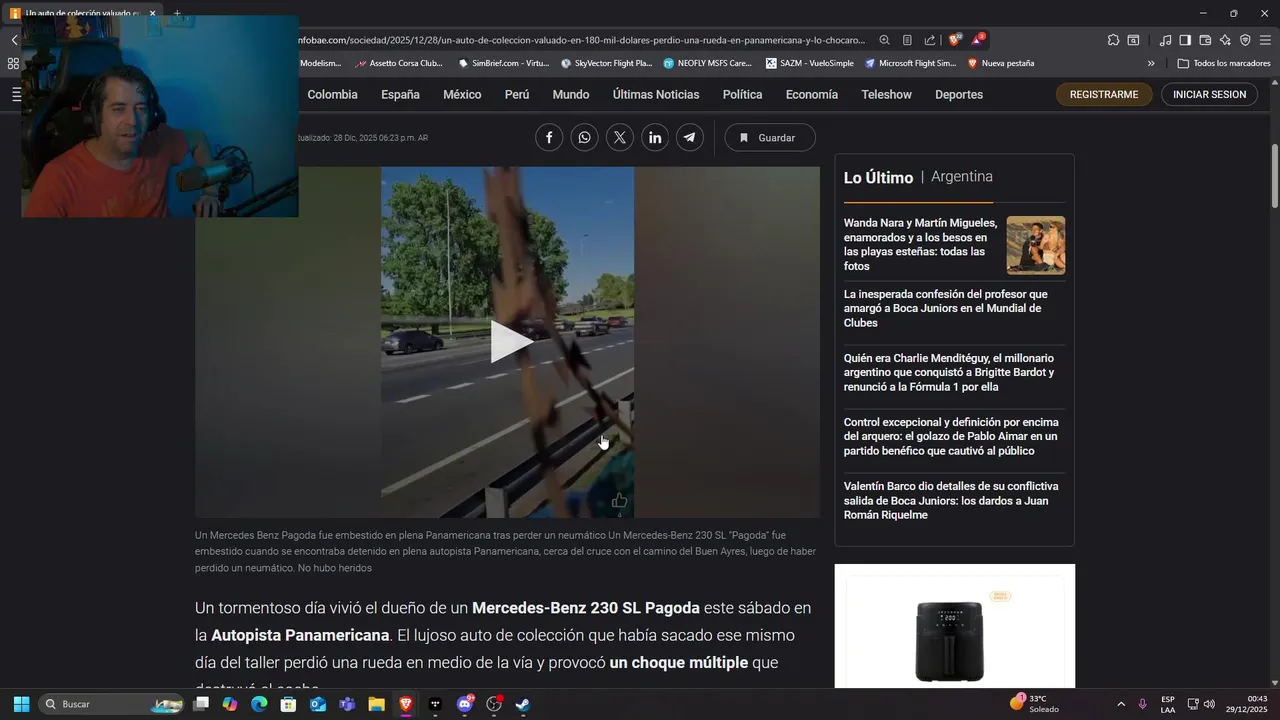
Task: Open the browser zoom magnifier icon
Action: pos(884,40)
